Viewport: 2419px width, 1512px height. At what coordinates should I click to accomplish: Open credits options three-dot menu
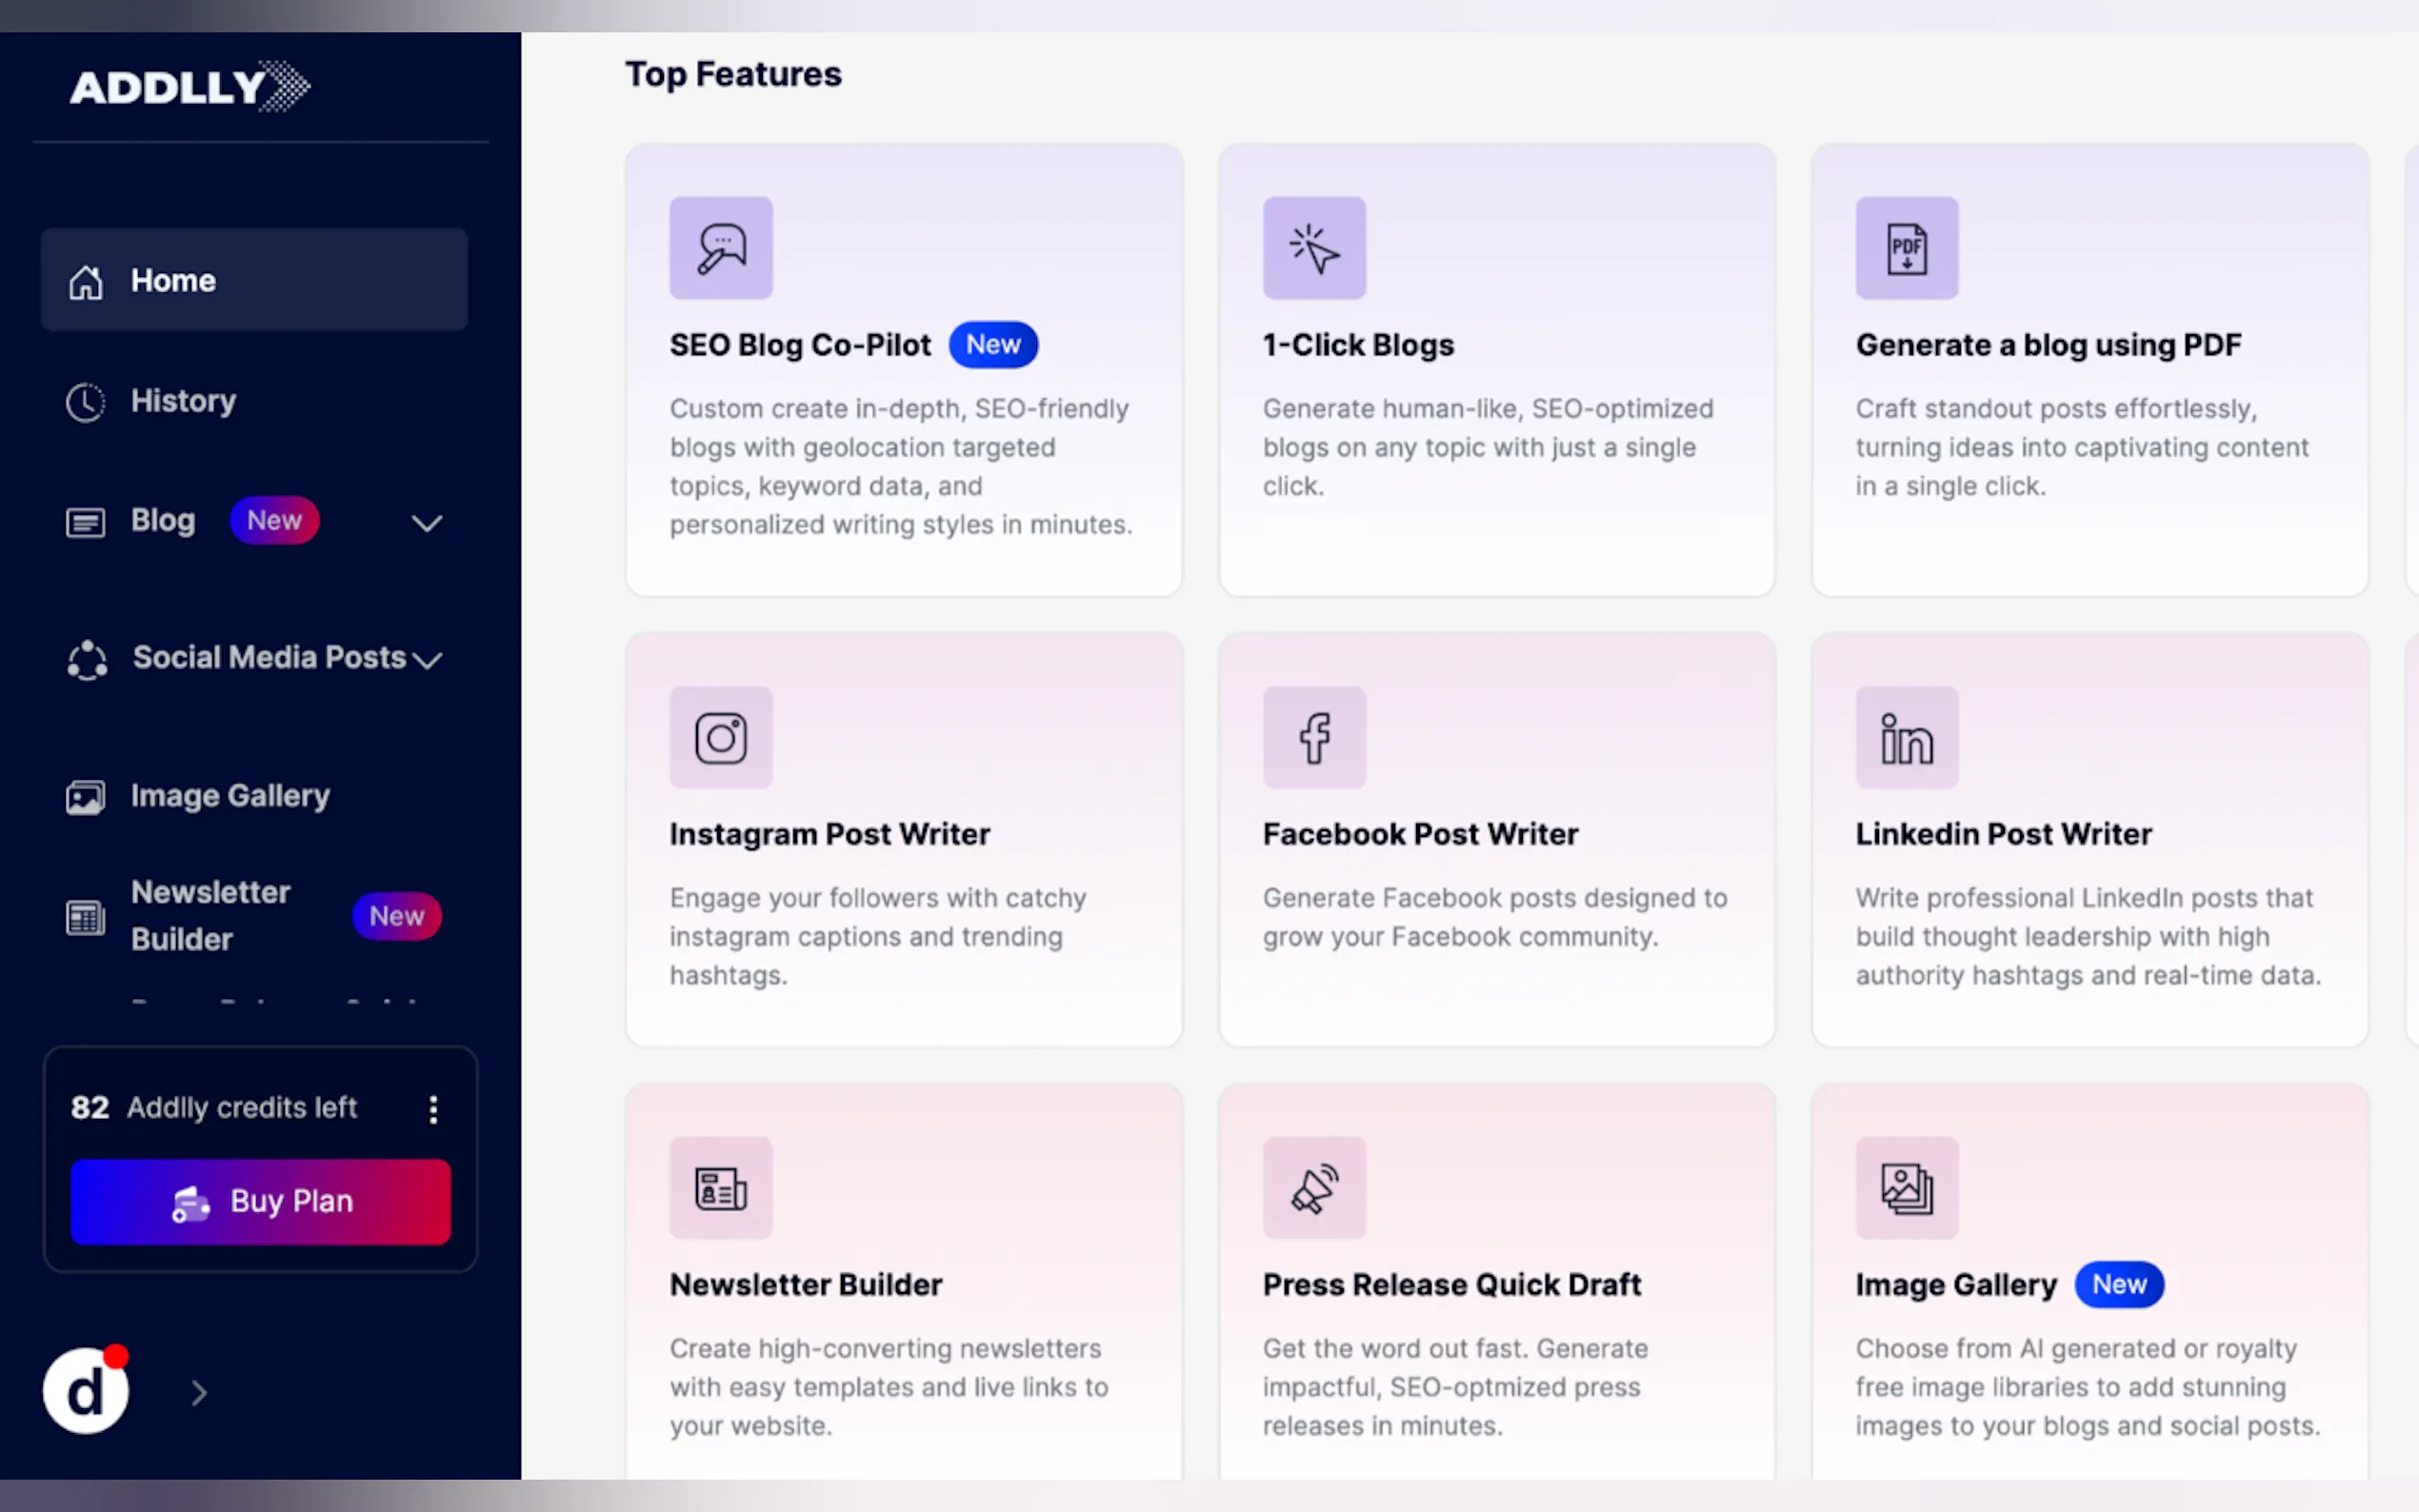(x=433, y=1108)
